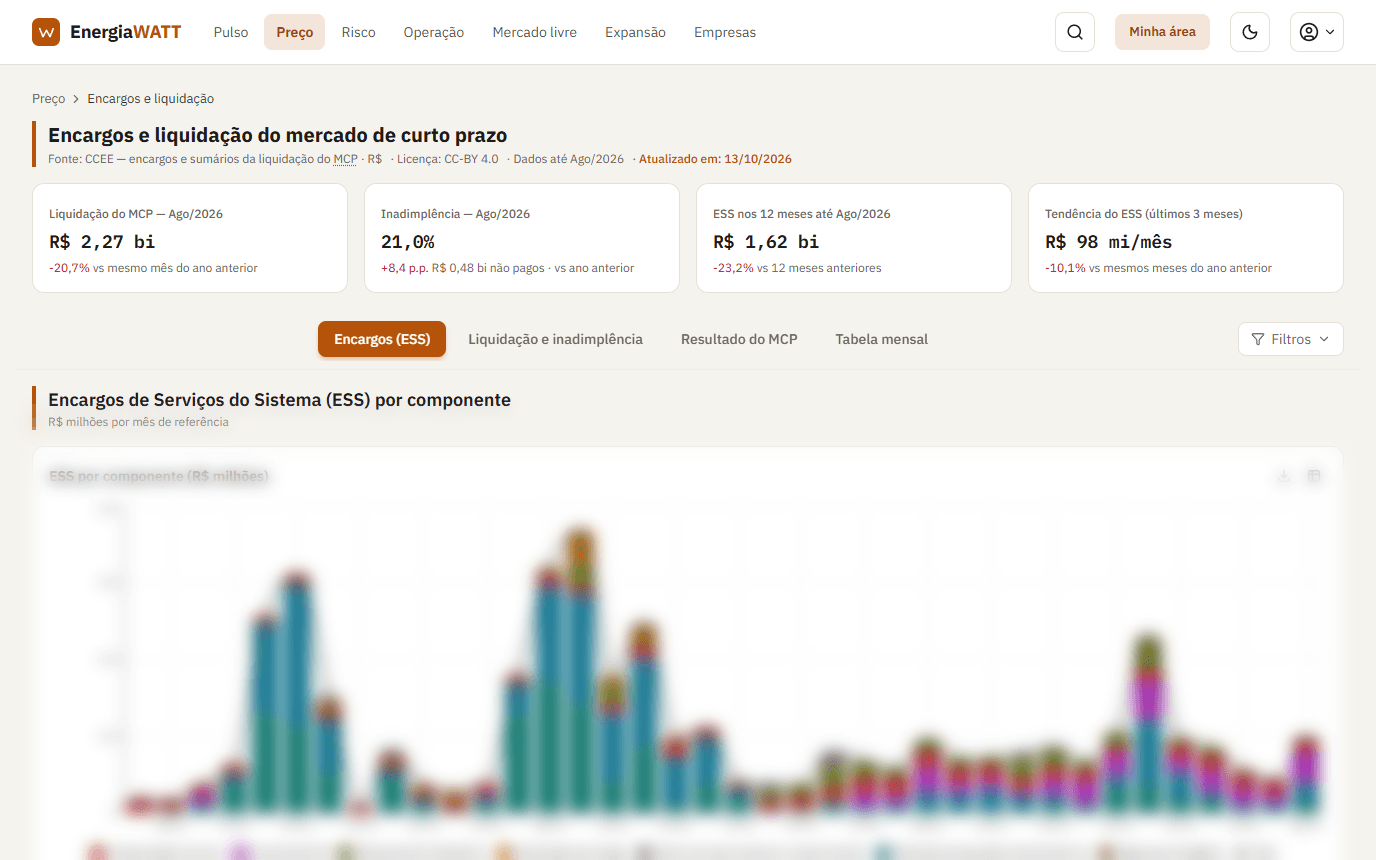Open the user account dropdown
The image size is (1376, 860).
pyautogui.click(x=1317, y=32)
